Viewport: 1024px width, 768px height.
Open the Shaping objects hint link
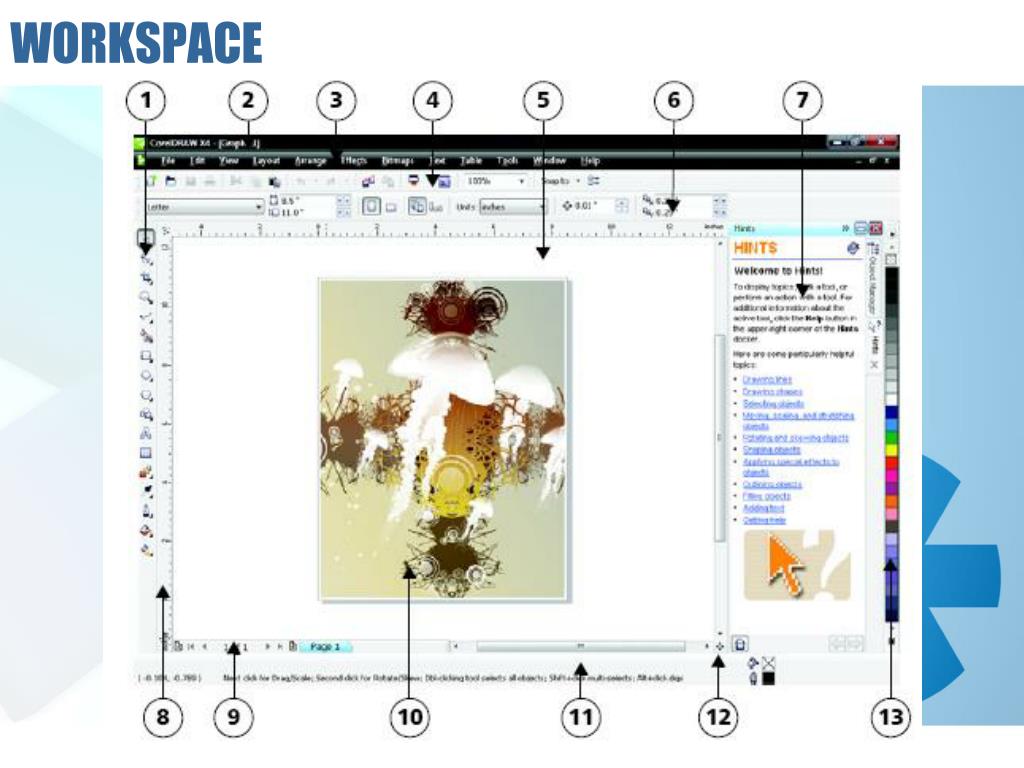[x=771, y=450]
